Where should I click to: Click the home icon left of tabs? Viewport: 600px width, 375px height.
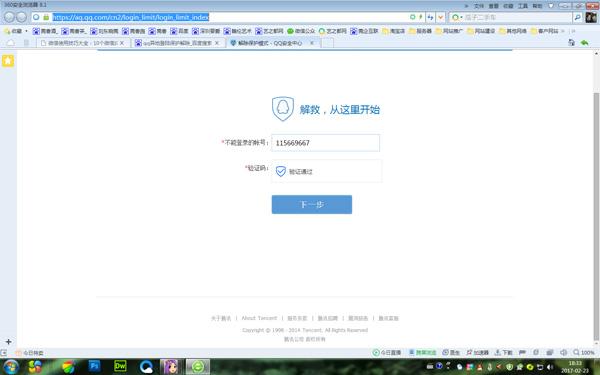click(11, 43)
